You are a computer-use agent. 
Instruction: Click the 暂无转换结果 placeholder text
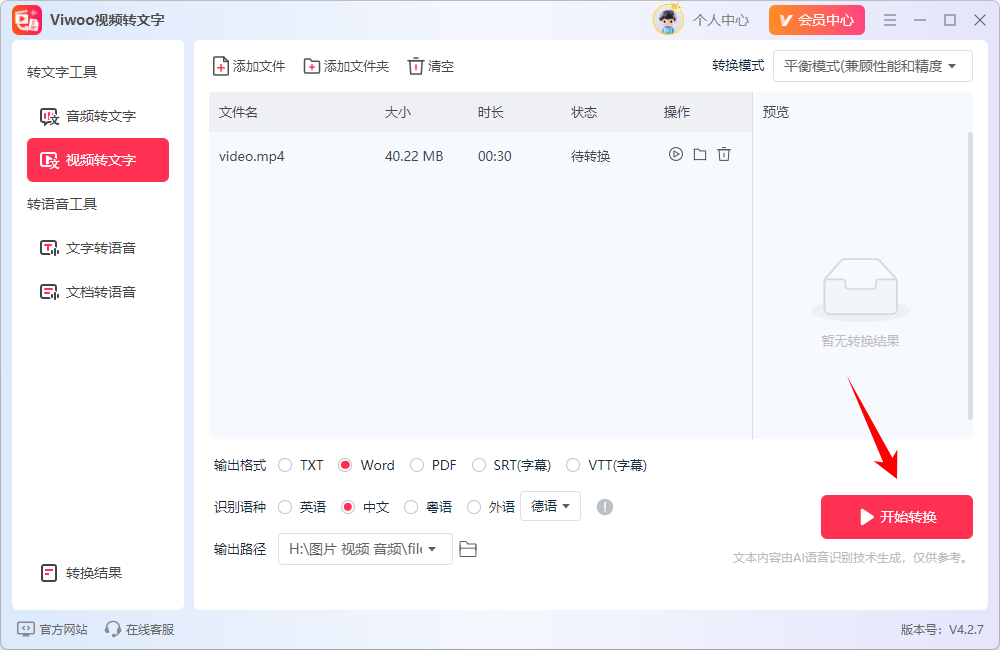pos(860,341)
